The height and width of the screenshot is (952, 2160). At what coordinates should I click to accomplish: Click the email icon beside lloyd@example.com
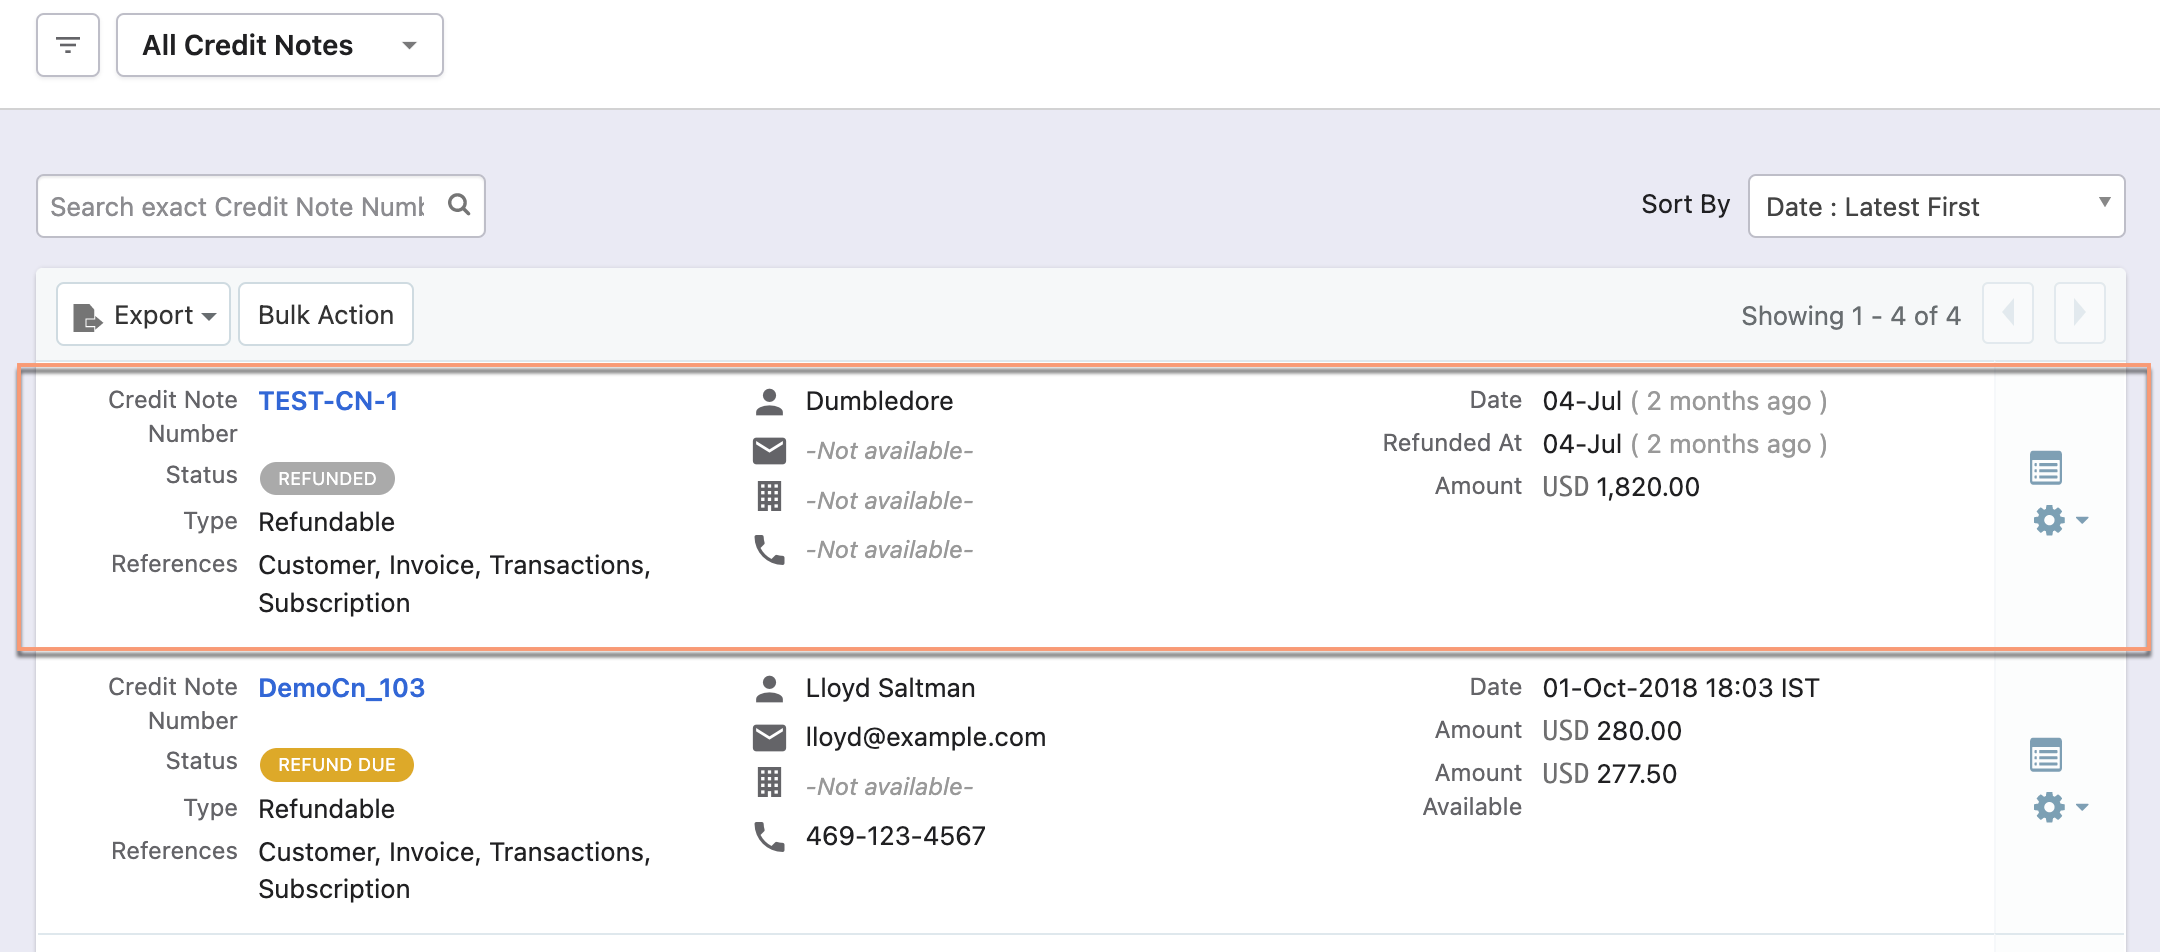point(769,738)
